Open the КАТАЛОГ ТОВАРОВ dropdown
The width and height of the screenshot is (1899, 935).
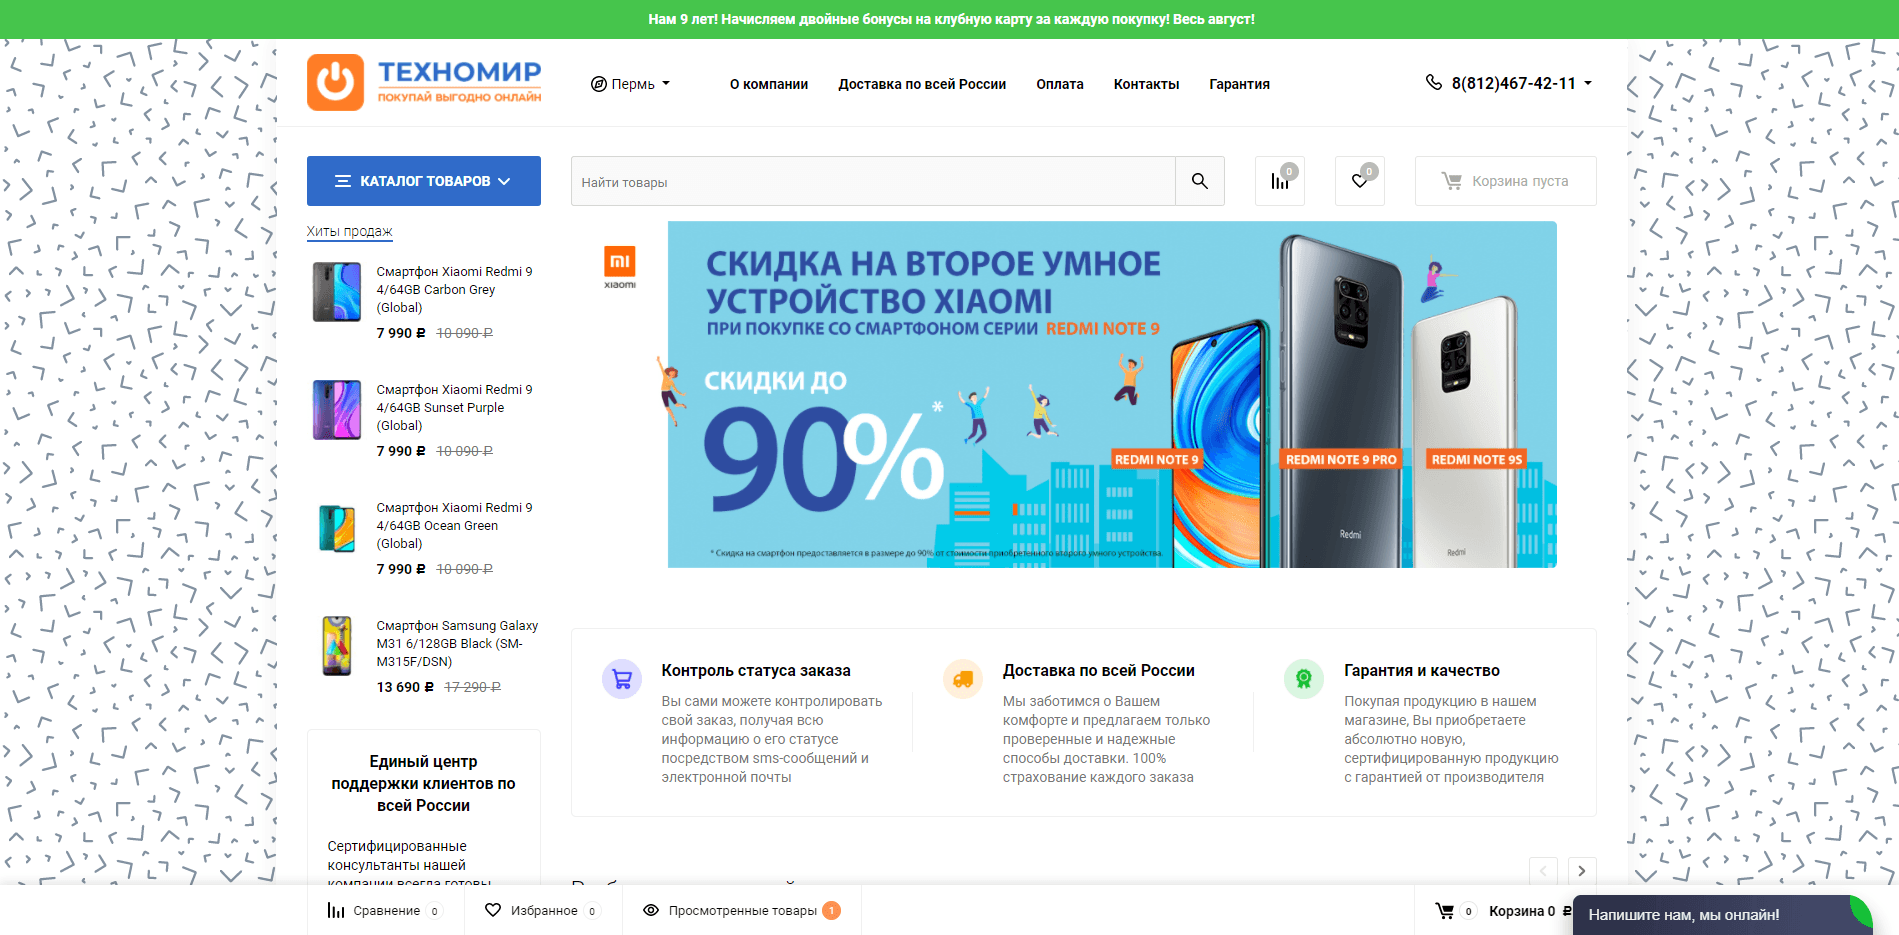point(423,181)
